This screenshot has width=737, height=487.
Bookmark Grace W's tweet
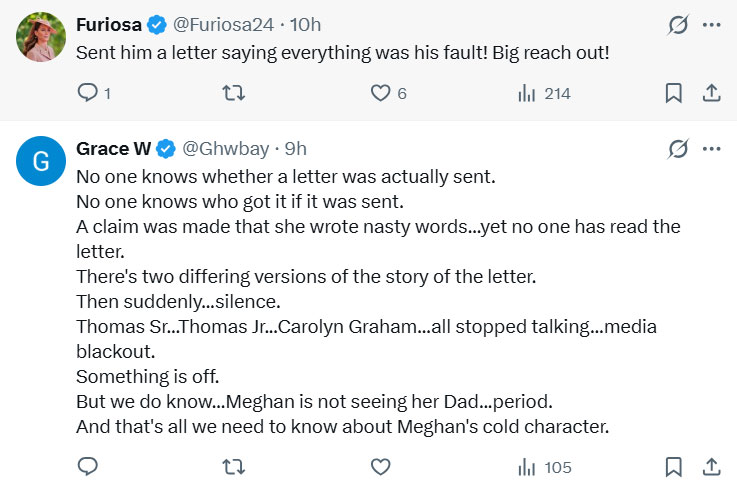coord(674,466)
